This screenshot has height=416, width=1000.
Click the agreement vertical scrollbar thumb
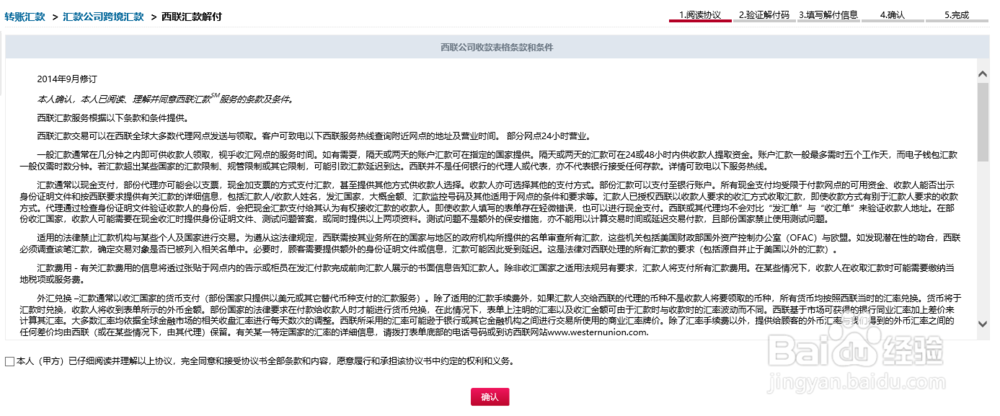point(983,123)
